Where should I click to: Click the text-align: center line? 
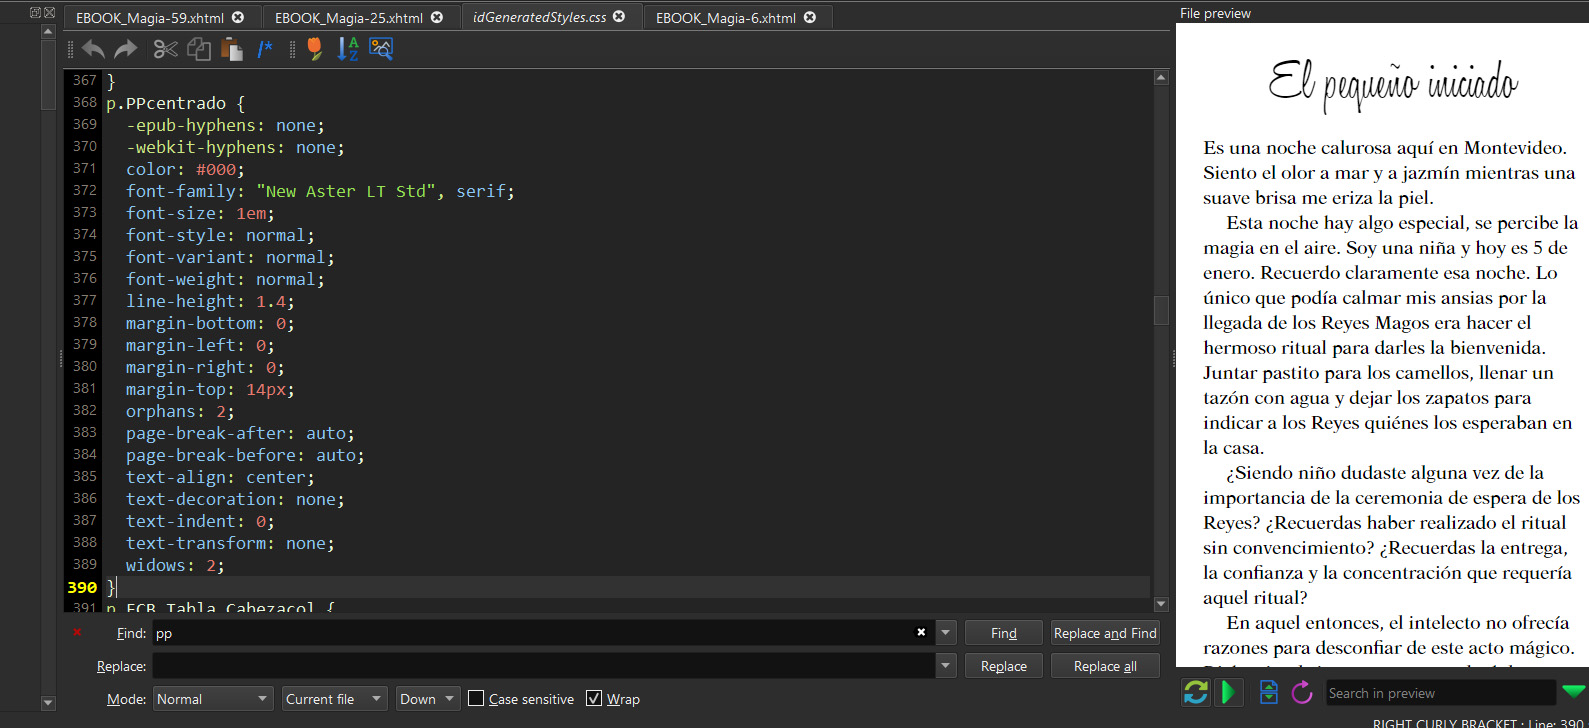pyautogui.click(x=220, y=477)
